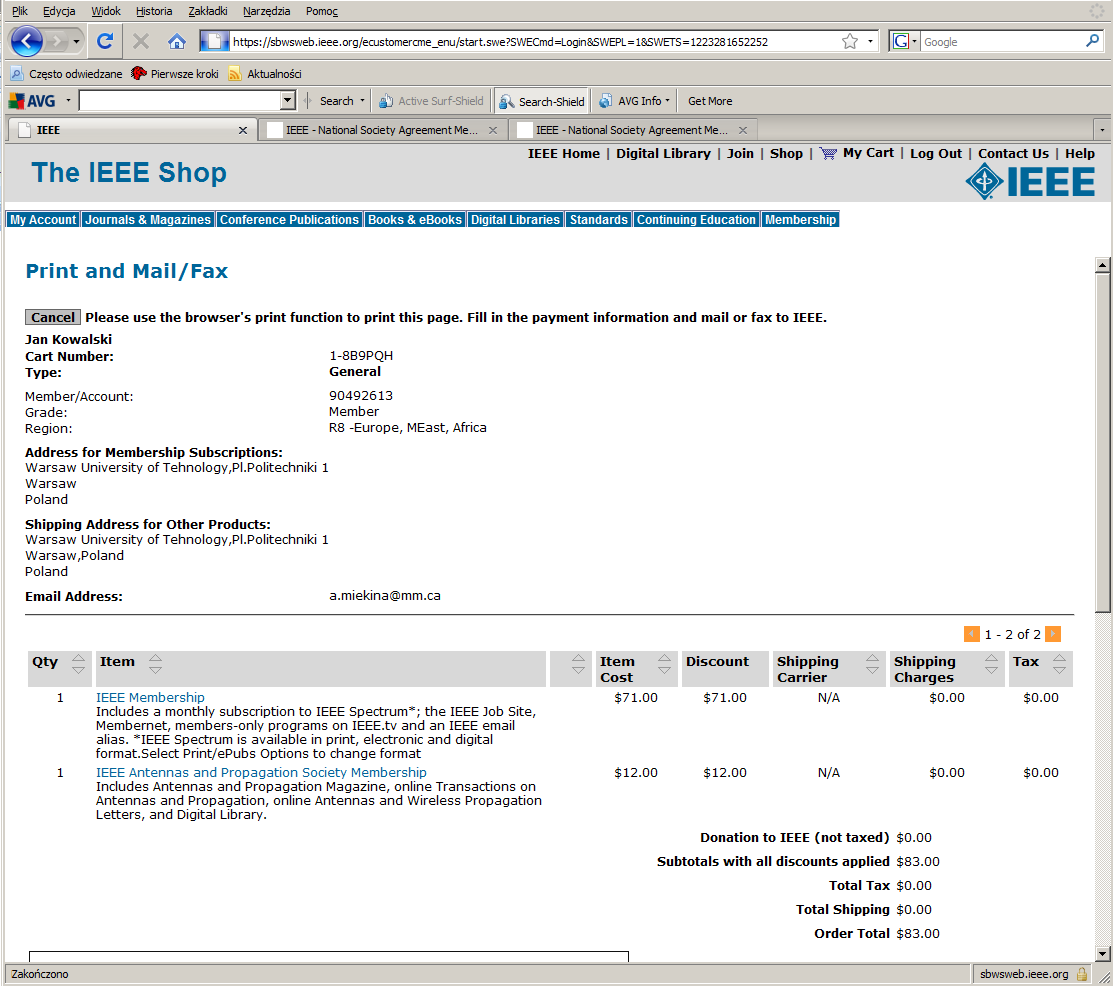Open the Help link
The image size is (1113, 986).
click(x=1080, y=153)
